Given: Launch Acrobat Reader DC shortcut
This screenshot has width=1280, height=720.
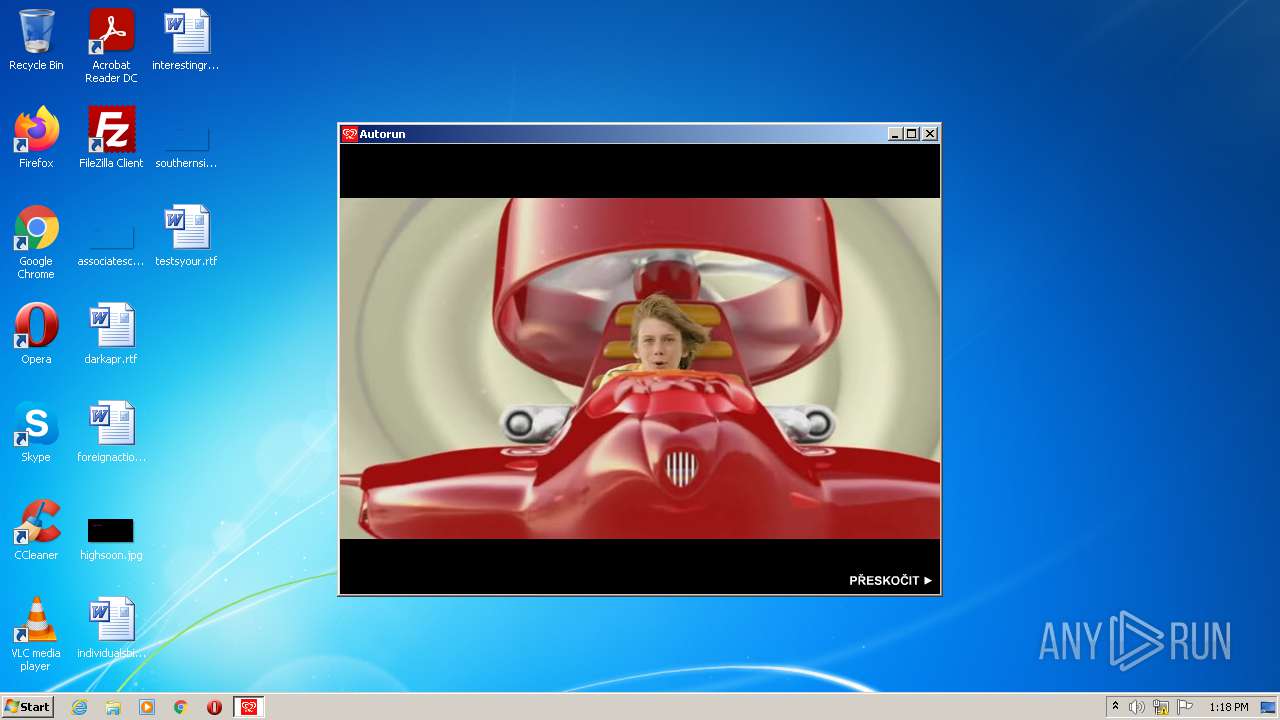Looking at the screenshot, I should (111, 46).
